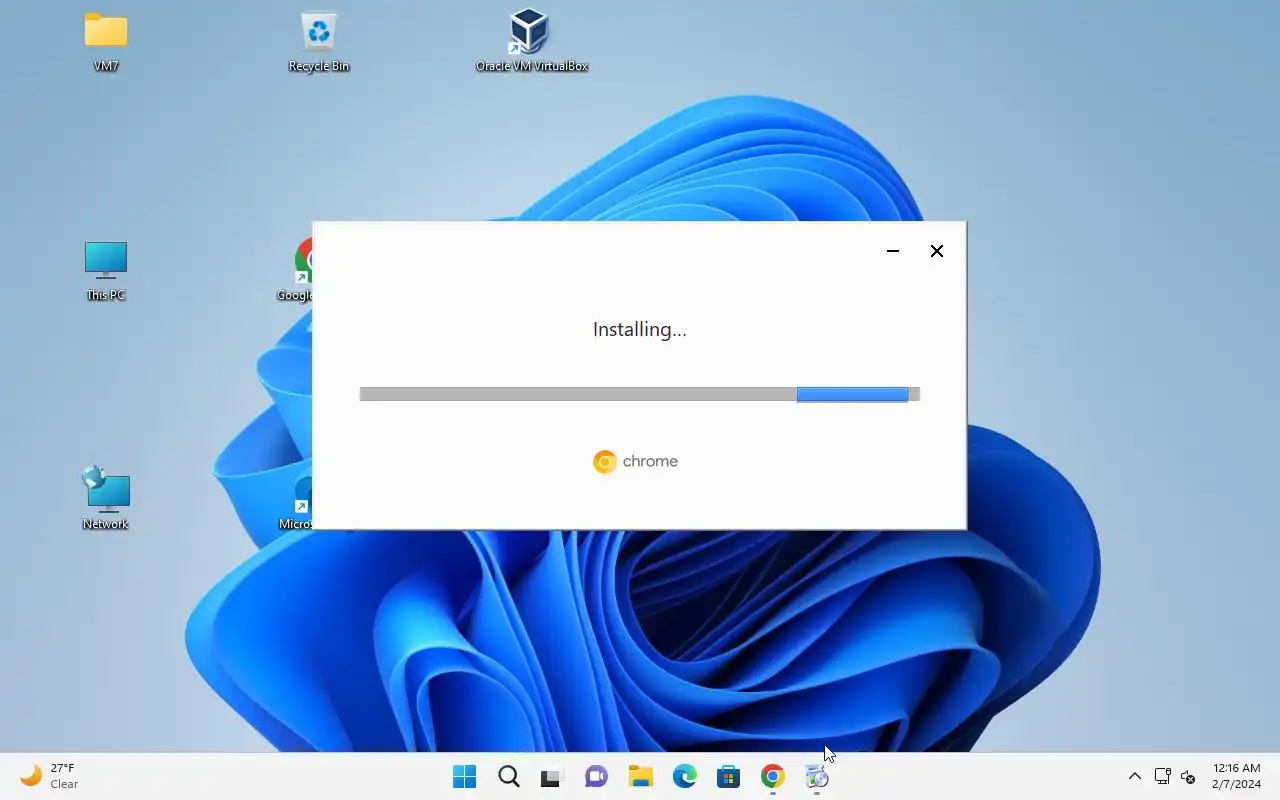This screenshot has width=1280, height=800.
Task: Select the Microsoft Edge desktop shortcut behind installer
Action: click(297, 500)
